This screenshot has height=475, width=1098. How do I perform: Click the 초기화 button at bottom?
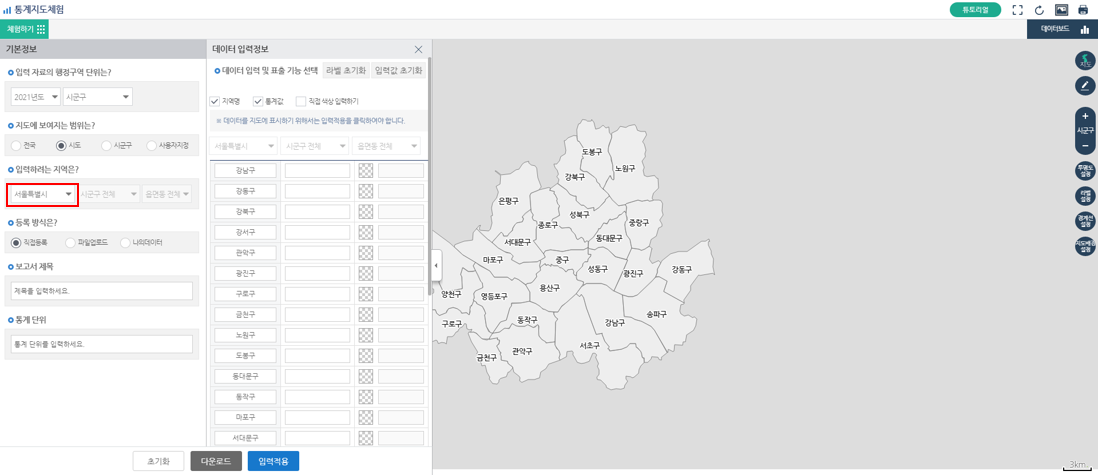[x=158, y=461]
